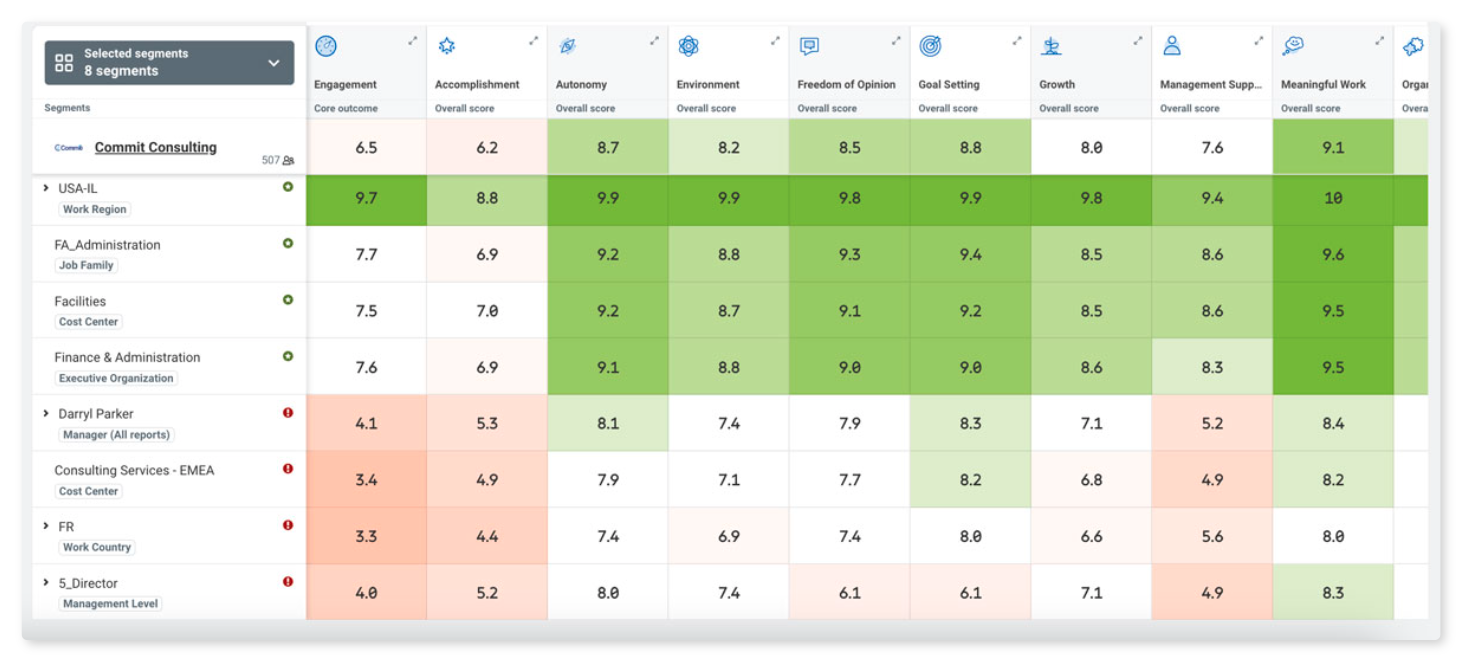Click the red alert indicator beside Darryl Parker
The width and height of the screenshot is (1465, 670).
[x=286, y=411]
